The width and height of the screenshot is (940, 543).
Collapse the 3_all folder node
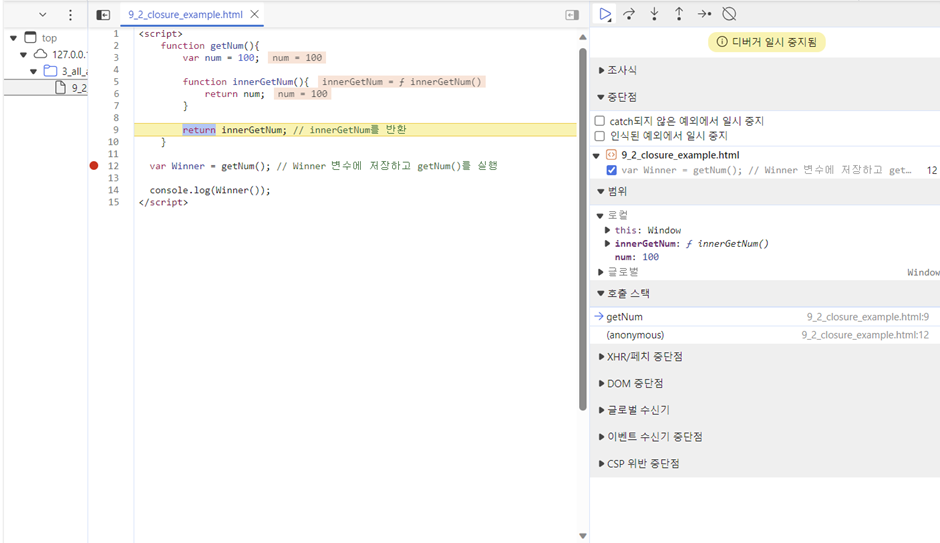click(x=34, y=71)
